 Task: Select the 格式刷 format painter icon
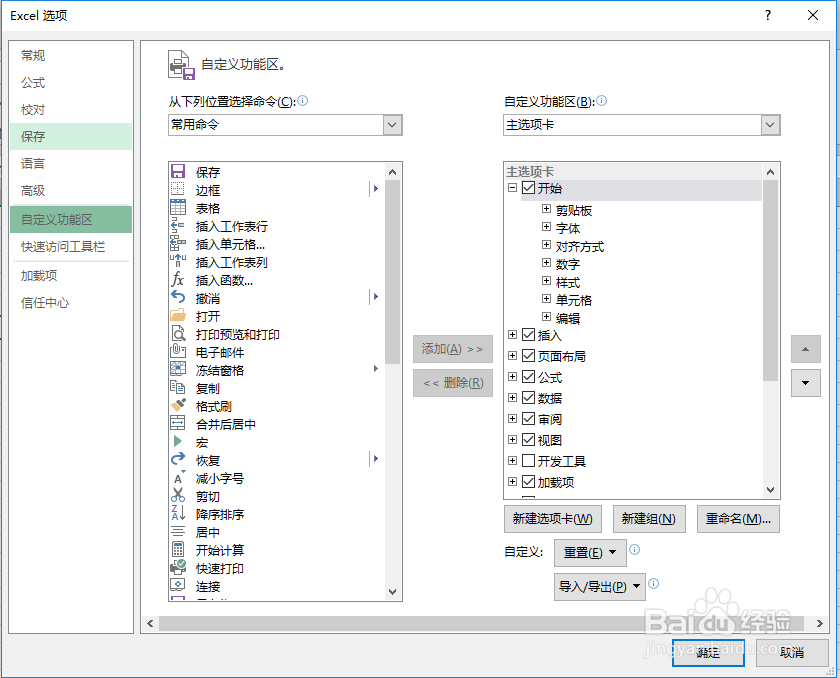point(178,405)
